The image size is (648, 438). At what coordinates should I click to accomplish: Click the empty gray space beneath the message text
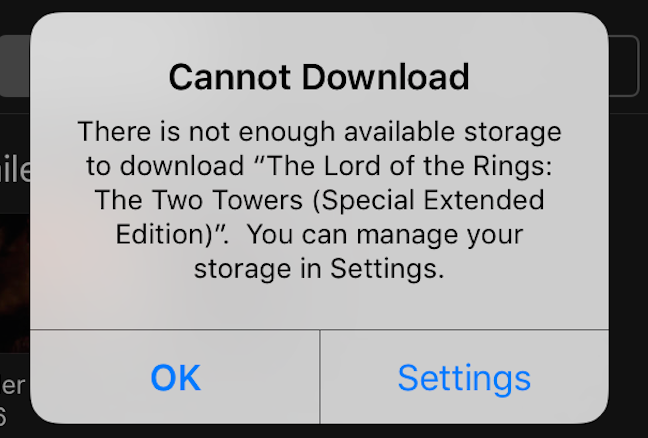[x=319, y=307]
